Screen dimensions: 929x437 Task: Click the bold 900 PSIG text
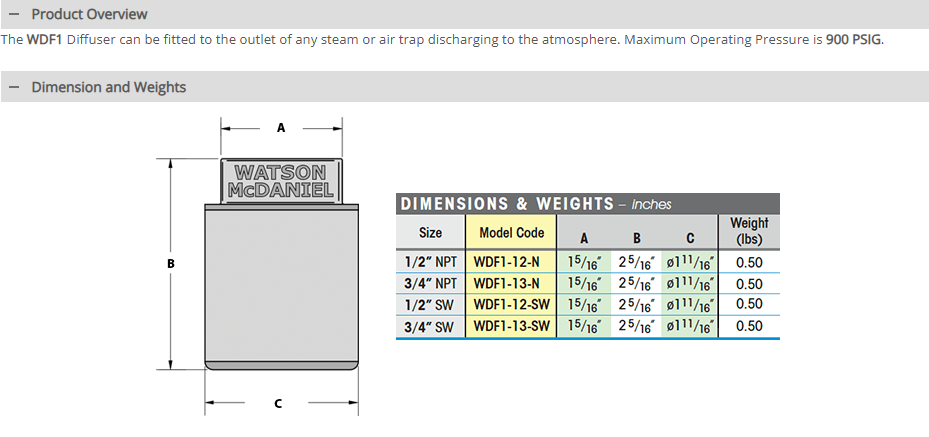pos(854,40)
